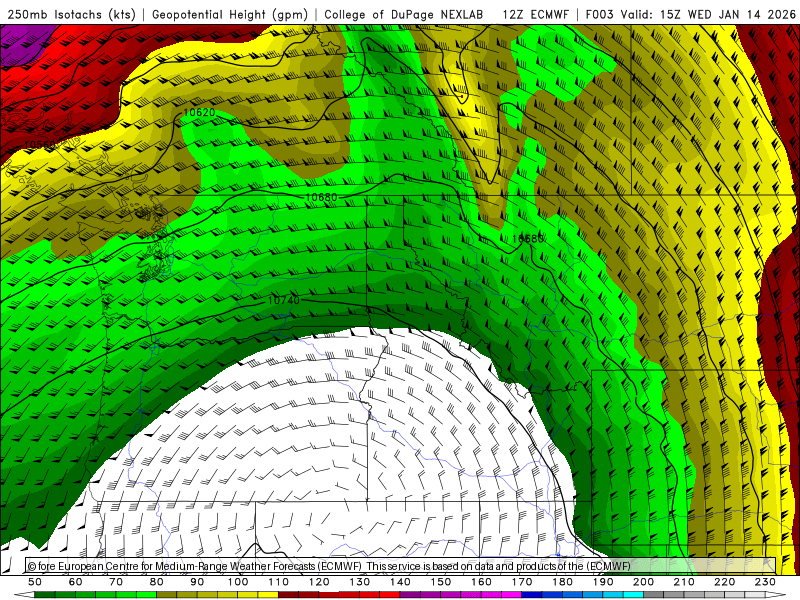The height and width of the screenshot is (600, 800).
Task: Click the '250mb Isotachs (kts)' title text
Action: pos(72,15)
